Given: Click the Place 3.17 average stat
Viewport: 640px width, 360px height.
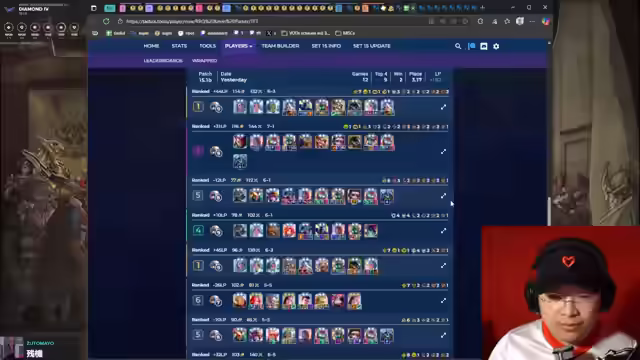Looking at the screenshot, I should [416, 77].
